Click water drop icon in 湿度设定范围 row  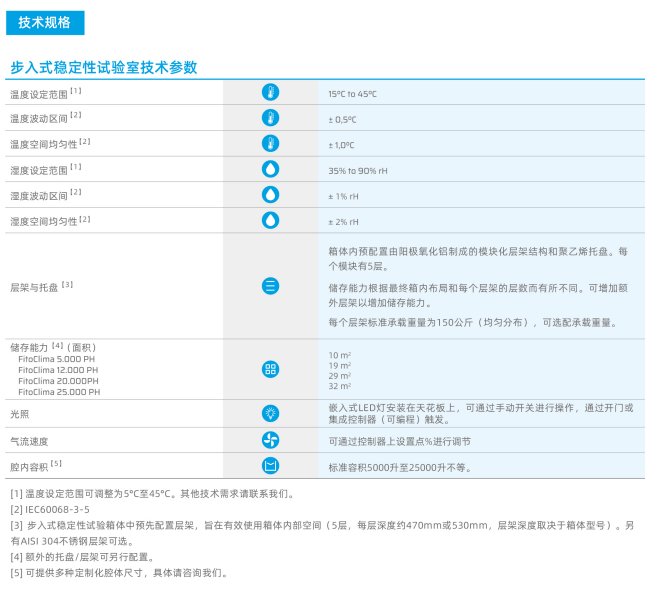(x=270, y=169)
